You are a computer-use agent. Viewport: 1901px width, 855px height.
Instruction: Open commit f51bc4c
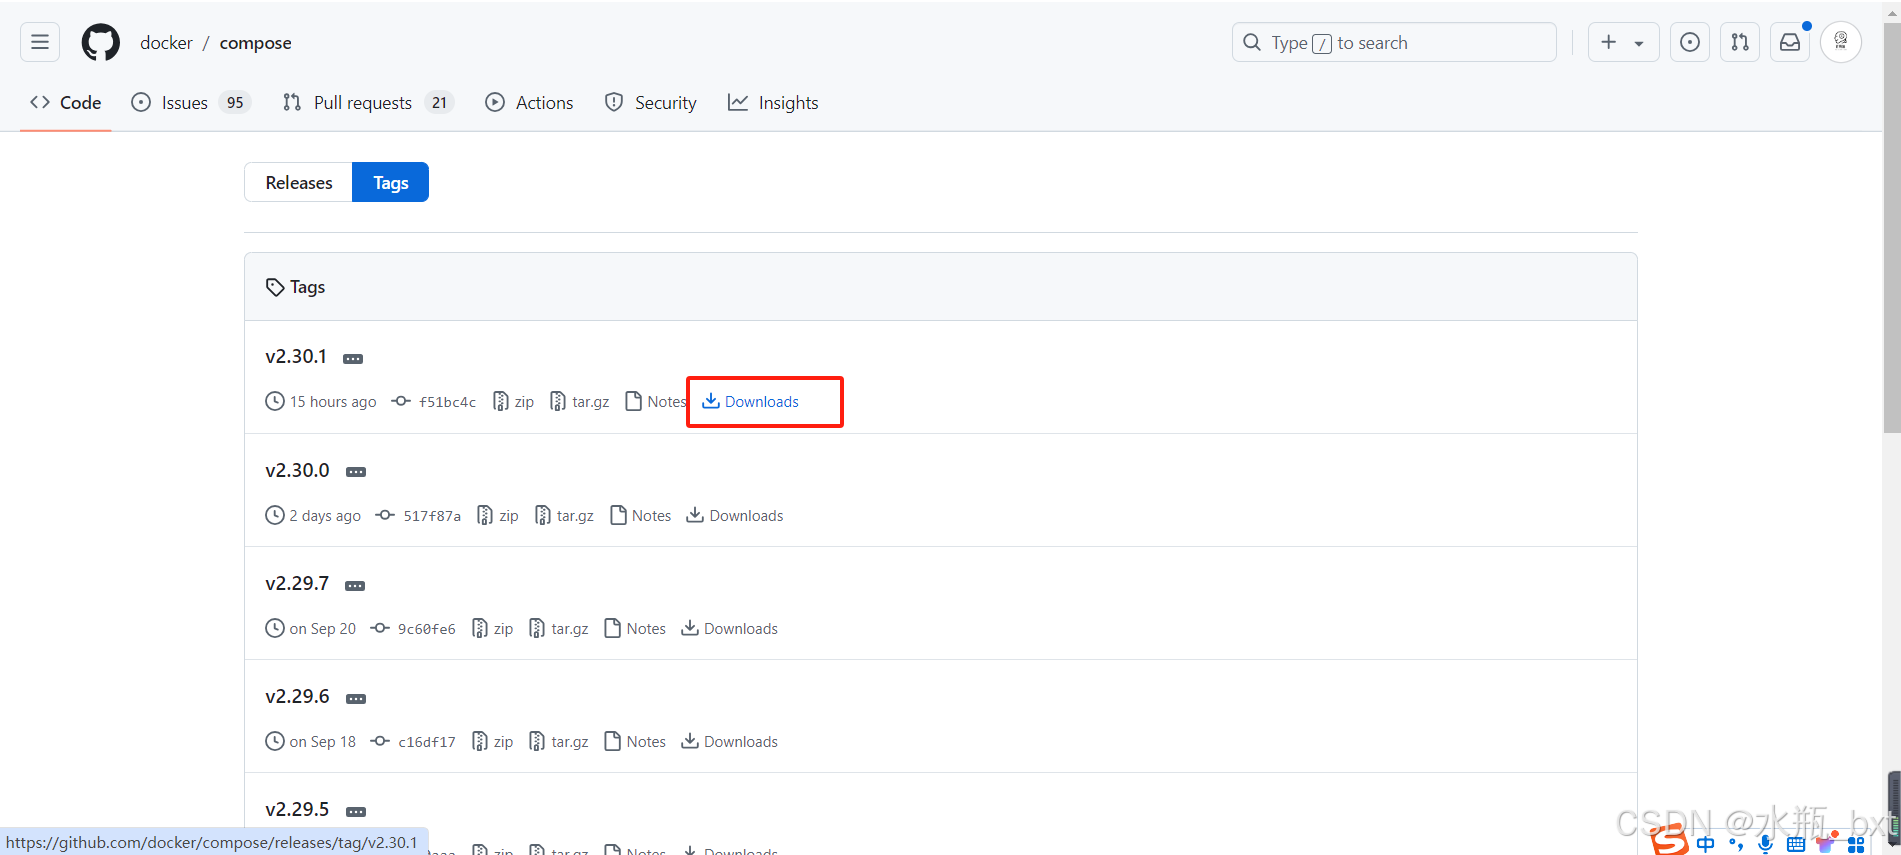(434, 402)
